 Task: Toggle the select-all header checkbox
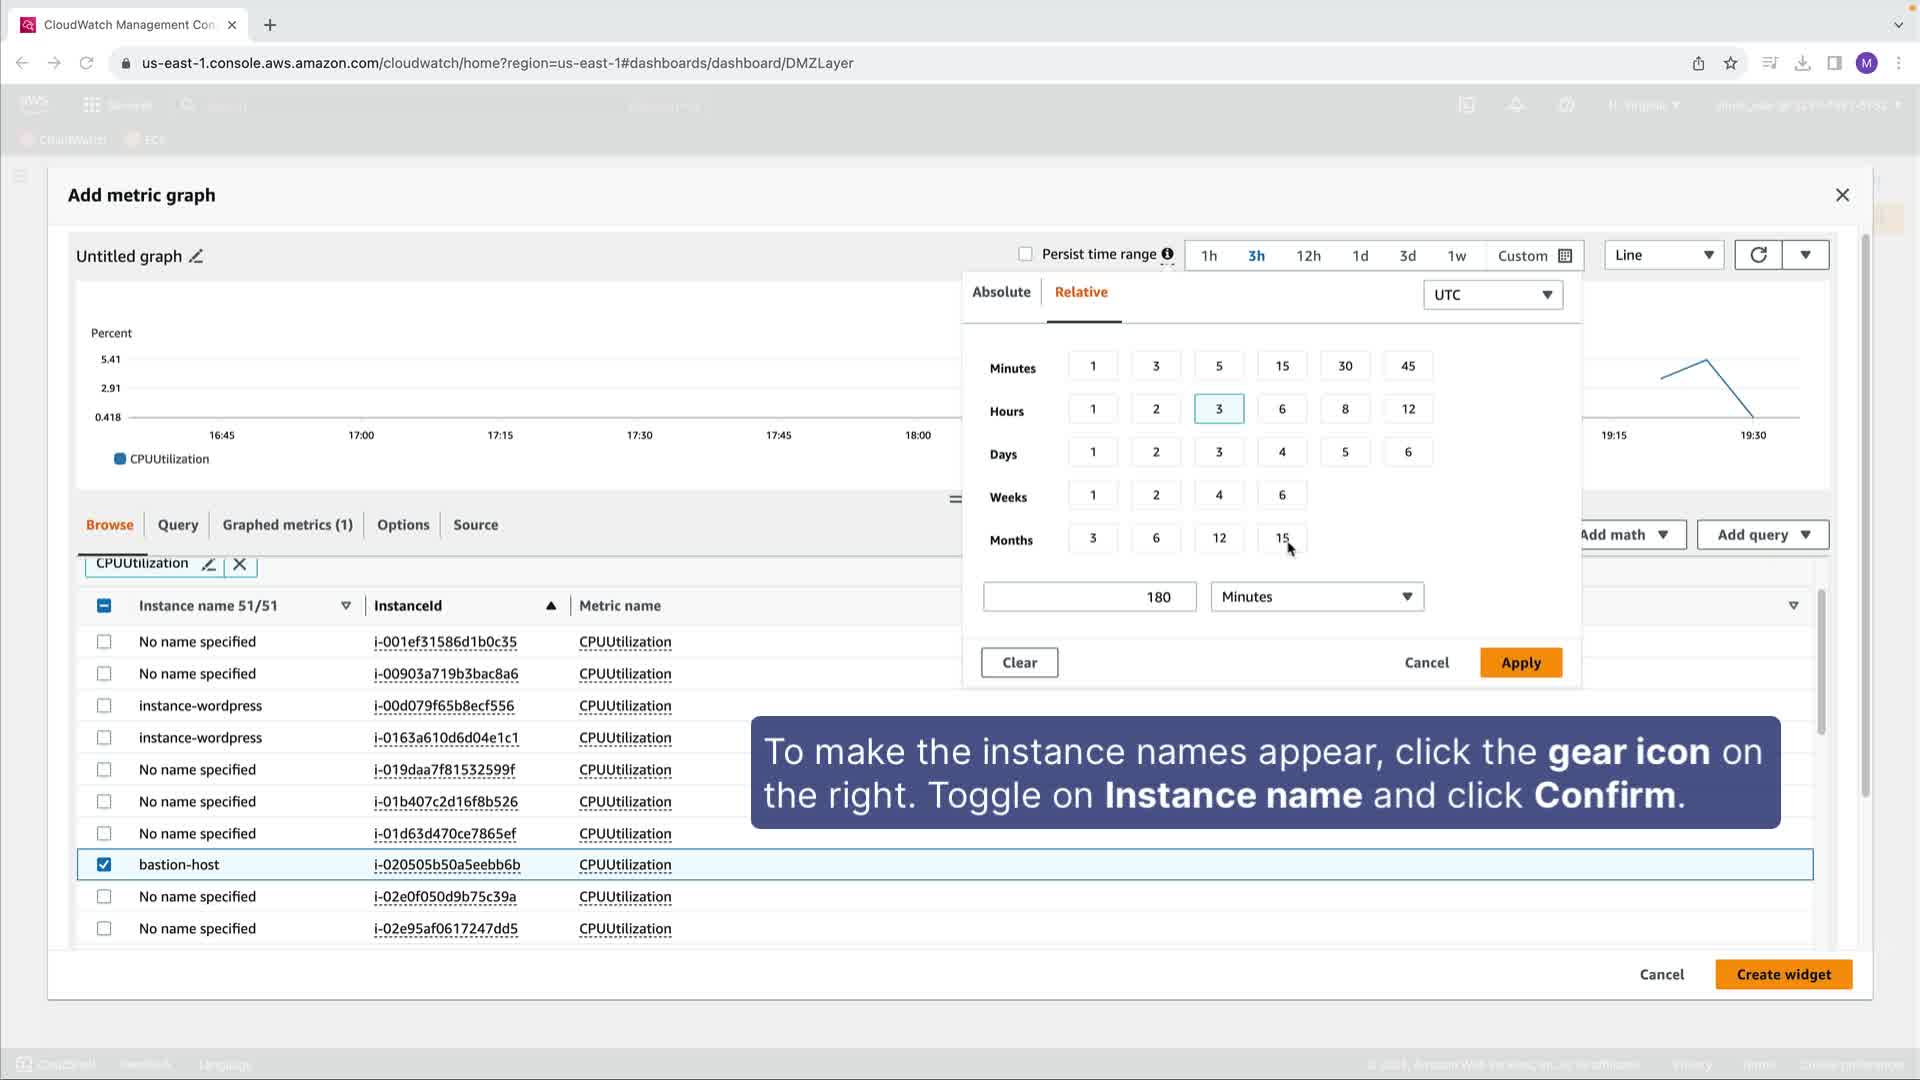coord(104,606)
